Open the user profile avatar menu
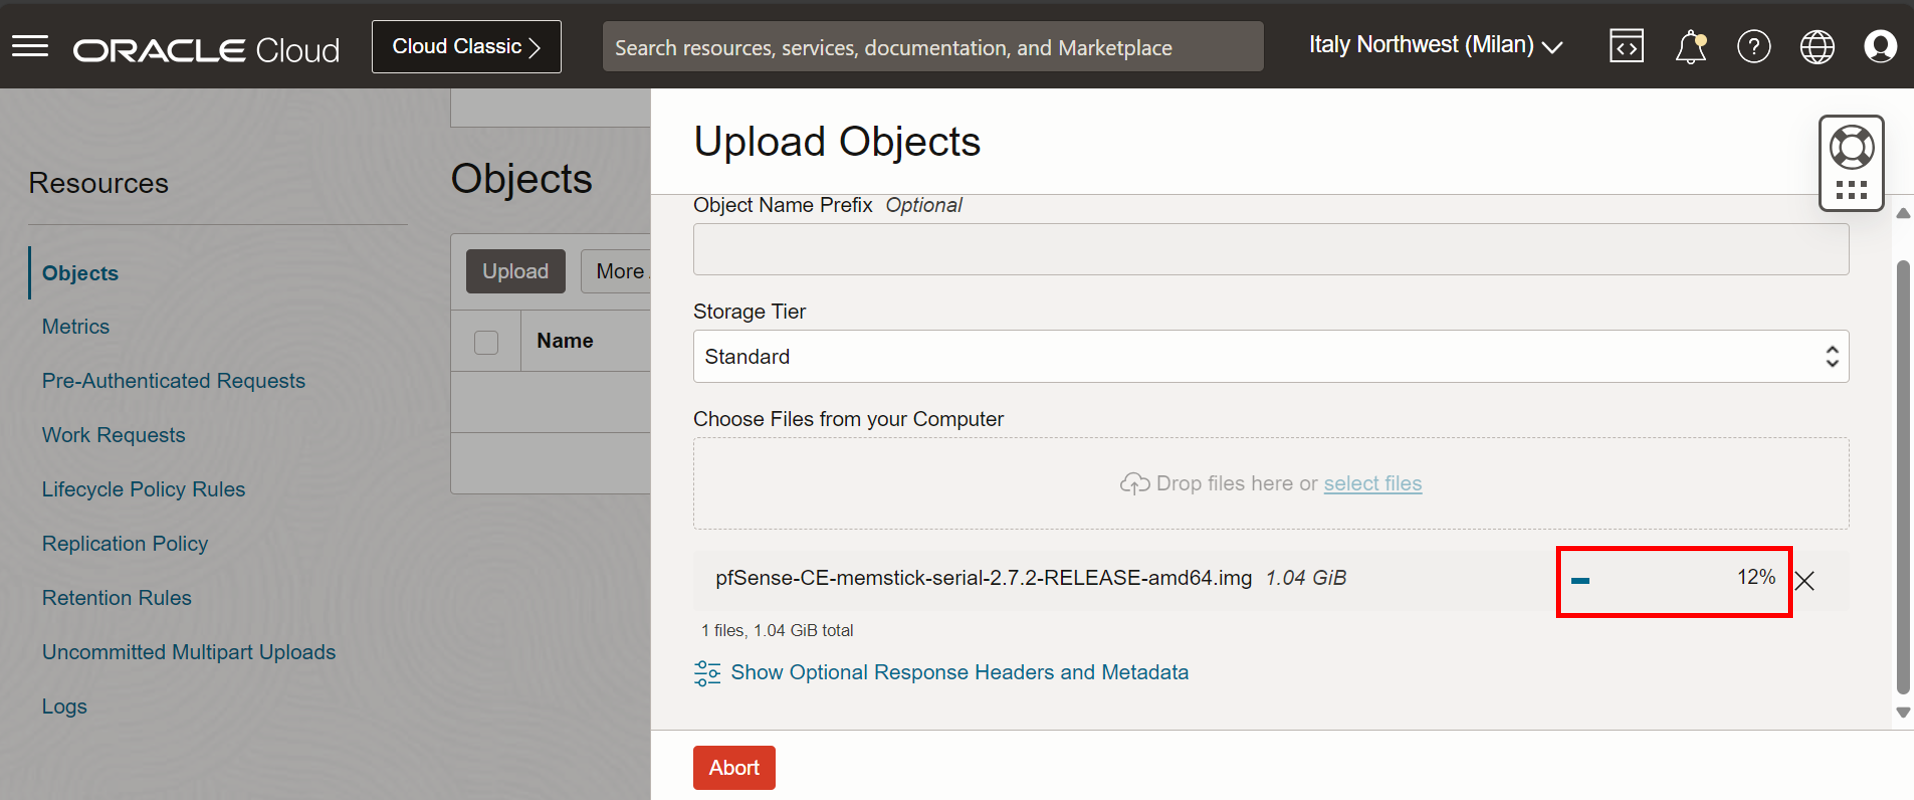1914x800 pixels. pyautogui.click(x=1880, y=46)
